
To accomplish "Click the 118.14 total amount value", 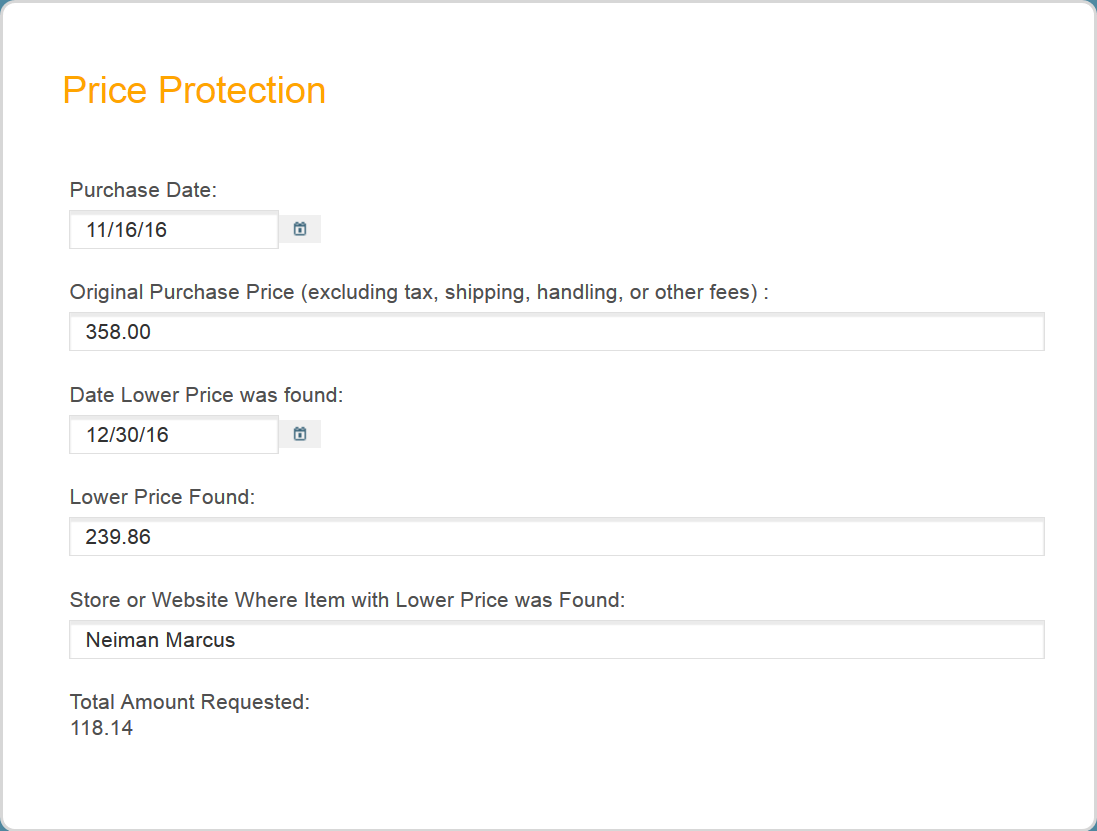I will tap(101, 728).
